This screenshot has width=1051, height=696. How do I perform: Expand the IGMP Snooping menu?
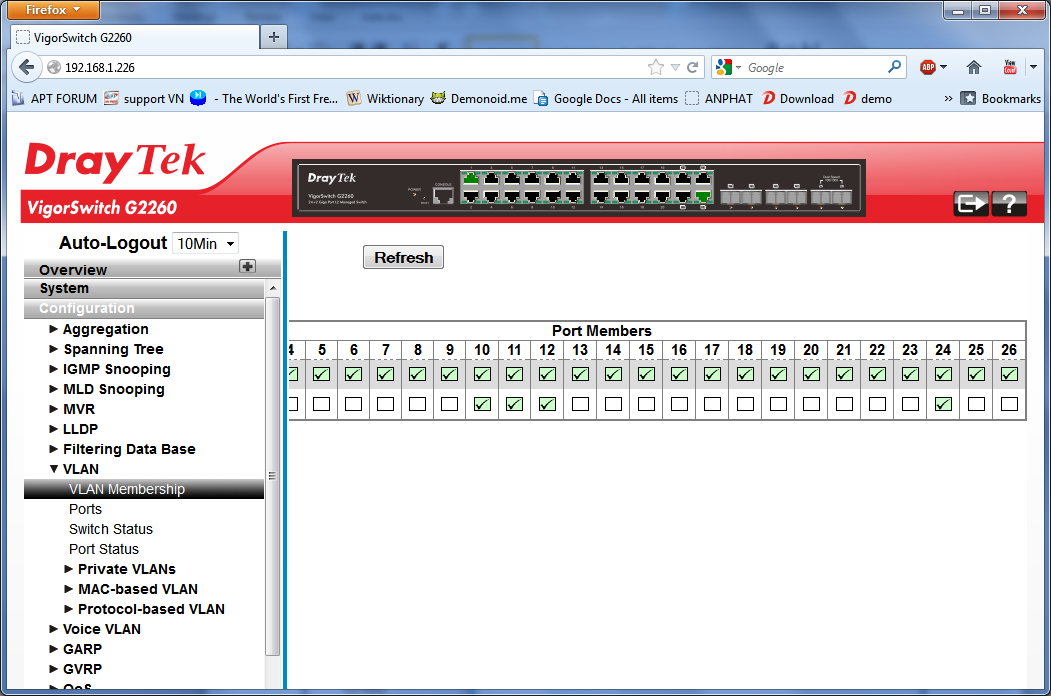pyautogui.click(x=110, y=369)
